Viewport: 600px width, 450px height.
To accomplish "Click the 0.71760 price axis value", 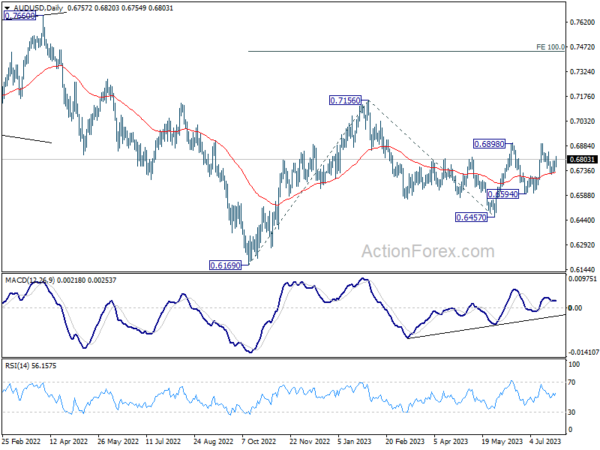I will point(582,96).
